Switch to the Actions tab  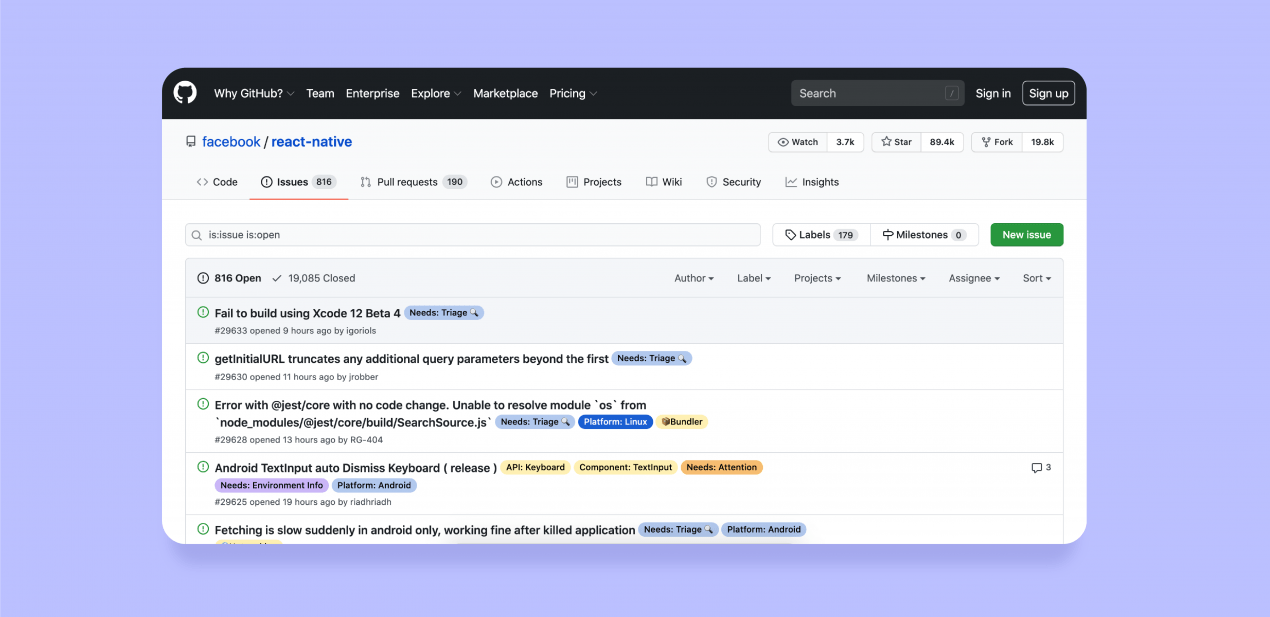click(516, 182)
